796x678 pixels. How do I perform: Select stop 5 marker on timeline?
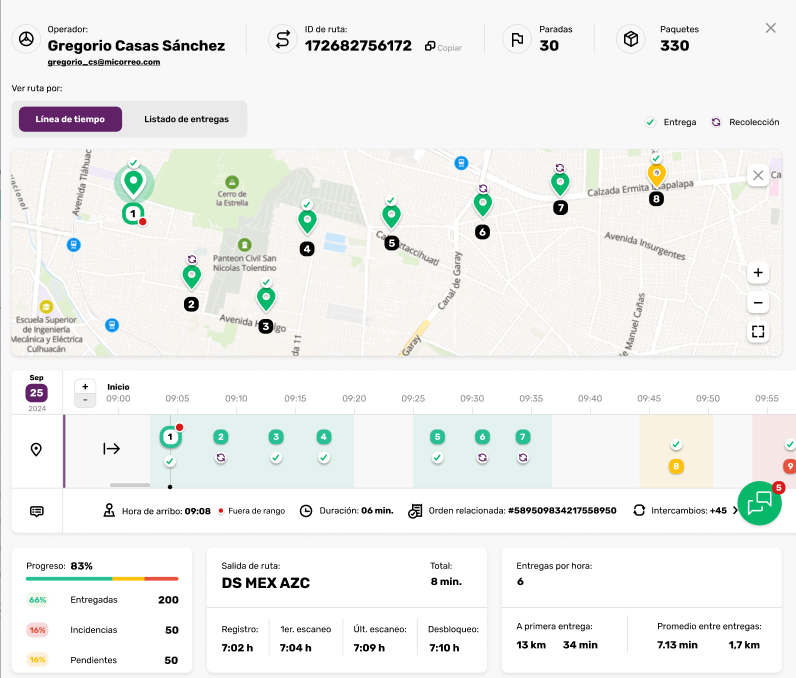(438, 437)
